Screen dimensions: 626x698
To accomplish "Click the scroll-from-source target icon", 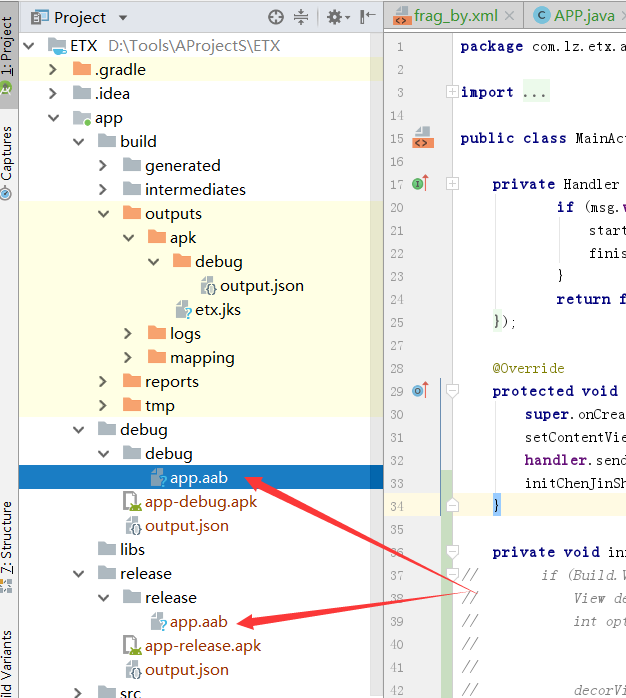I will 276,17.
